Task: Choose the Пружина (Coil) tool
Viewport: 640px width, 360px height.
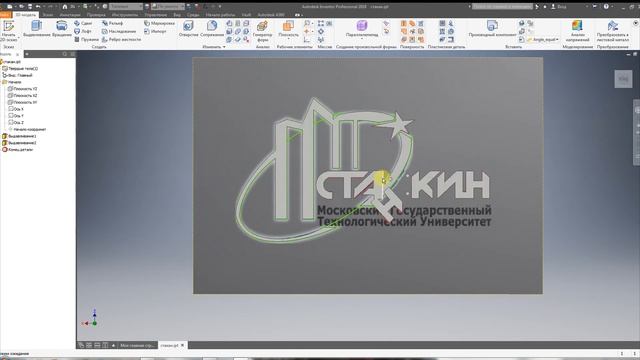Action: (x=86, y=39)
